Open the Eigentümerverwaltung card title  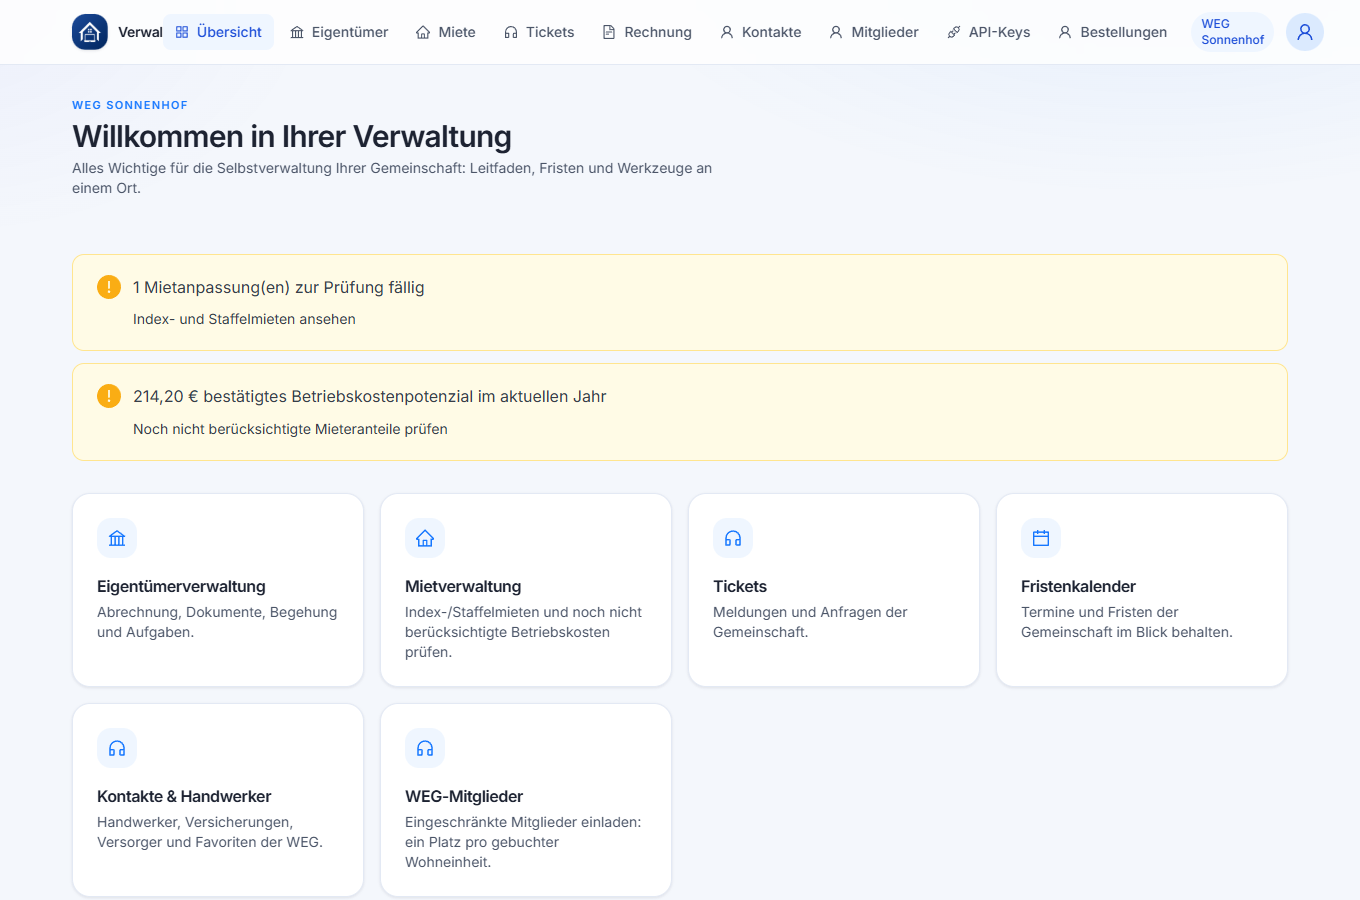[x=181, y=586]
